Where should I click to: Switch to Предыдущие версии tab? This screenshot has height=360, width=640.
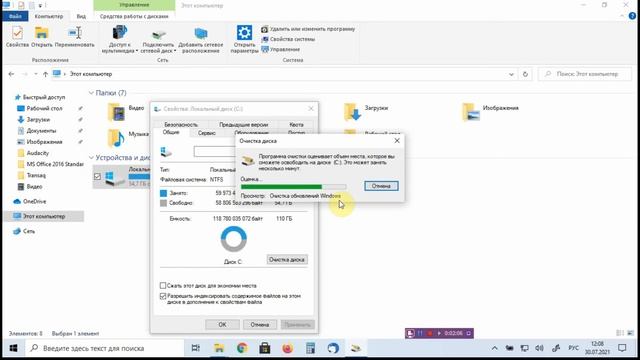click(x=243, y=124)
